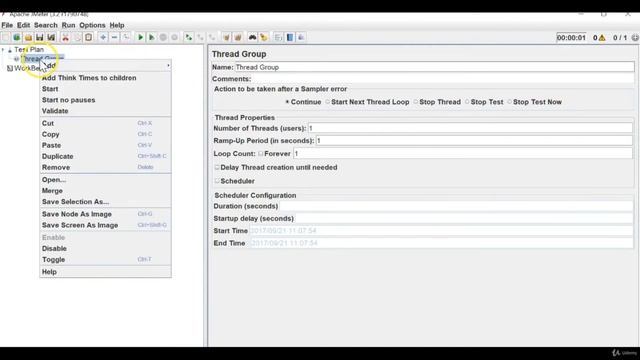The width and height of the screenshot is (640, 360).
Task: Choose Toggle in the context menu
Action: point(105,260)
